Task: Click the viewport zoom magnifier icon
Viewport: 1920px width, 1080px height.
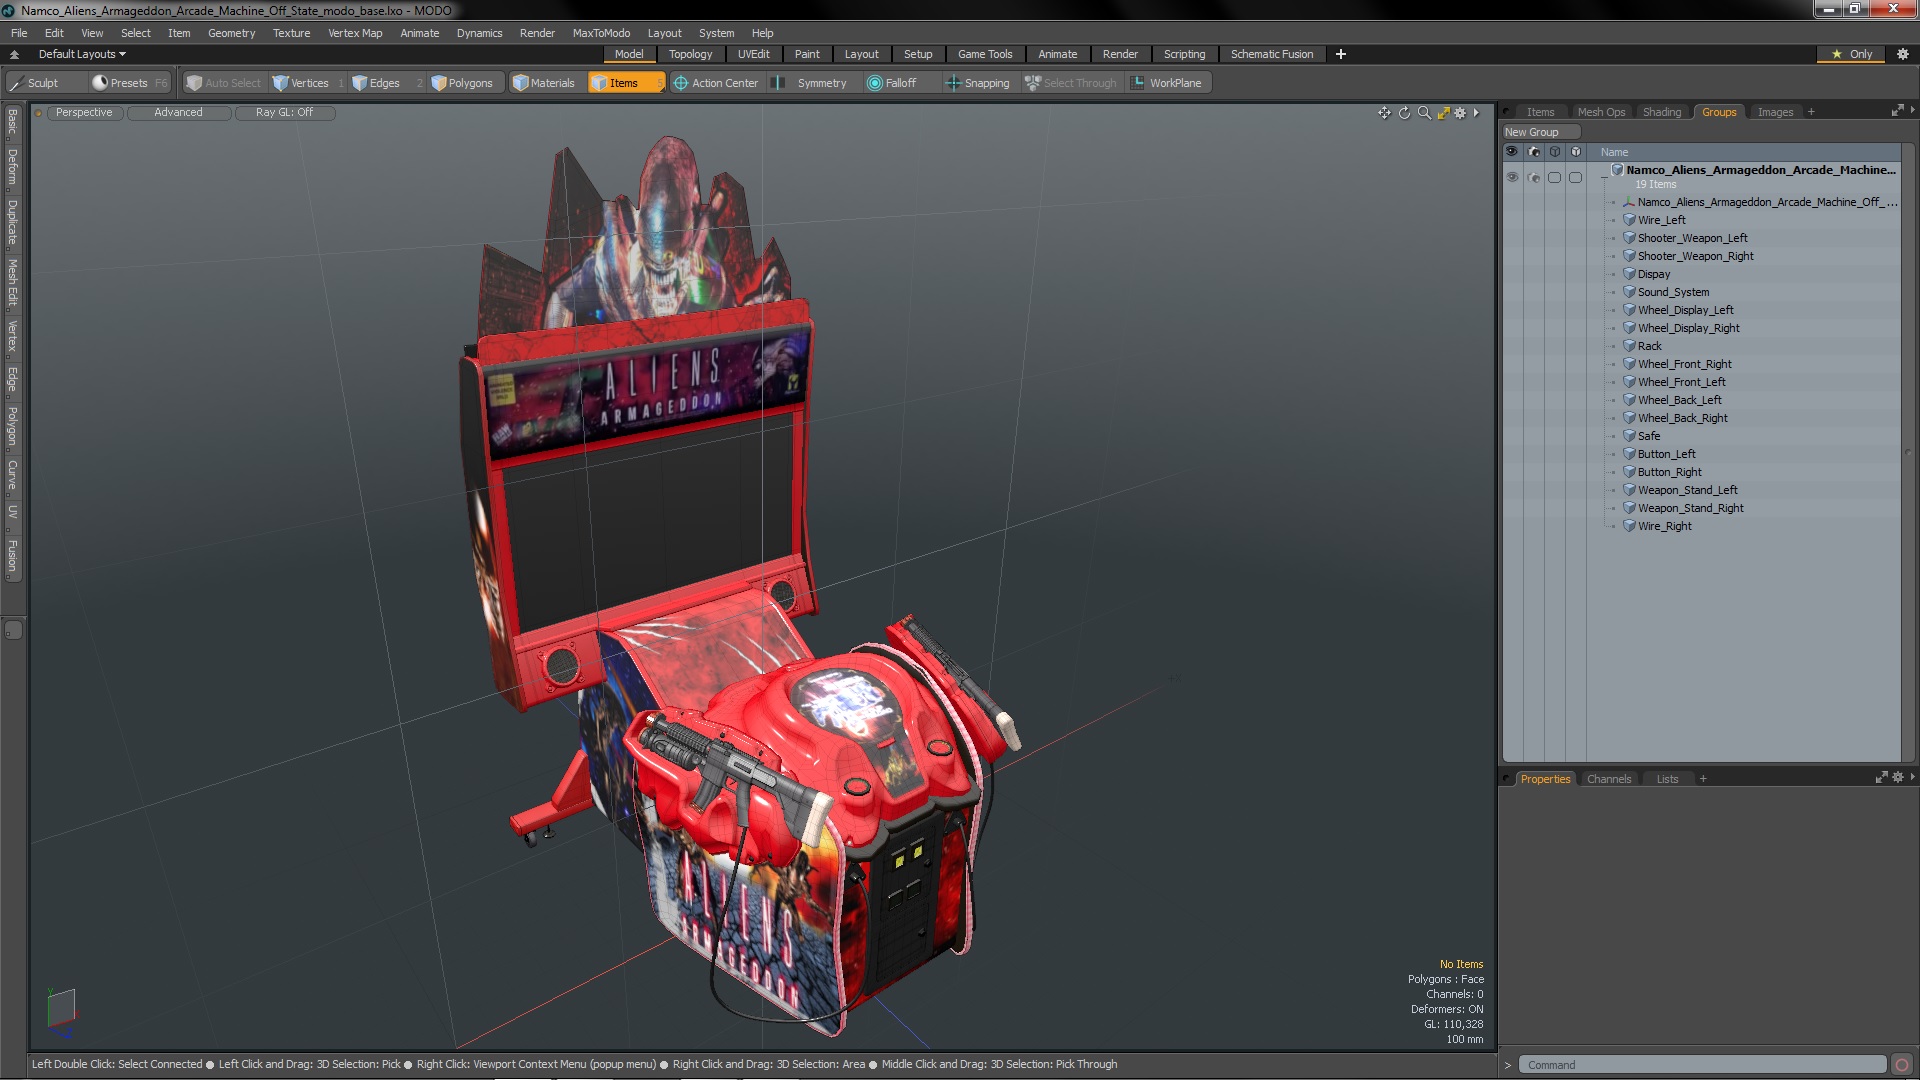Action: click(1424, 113)
